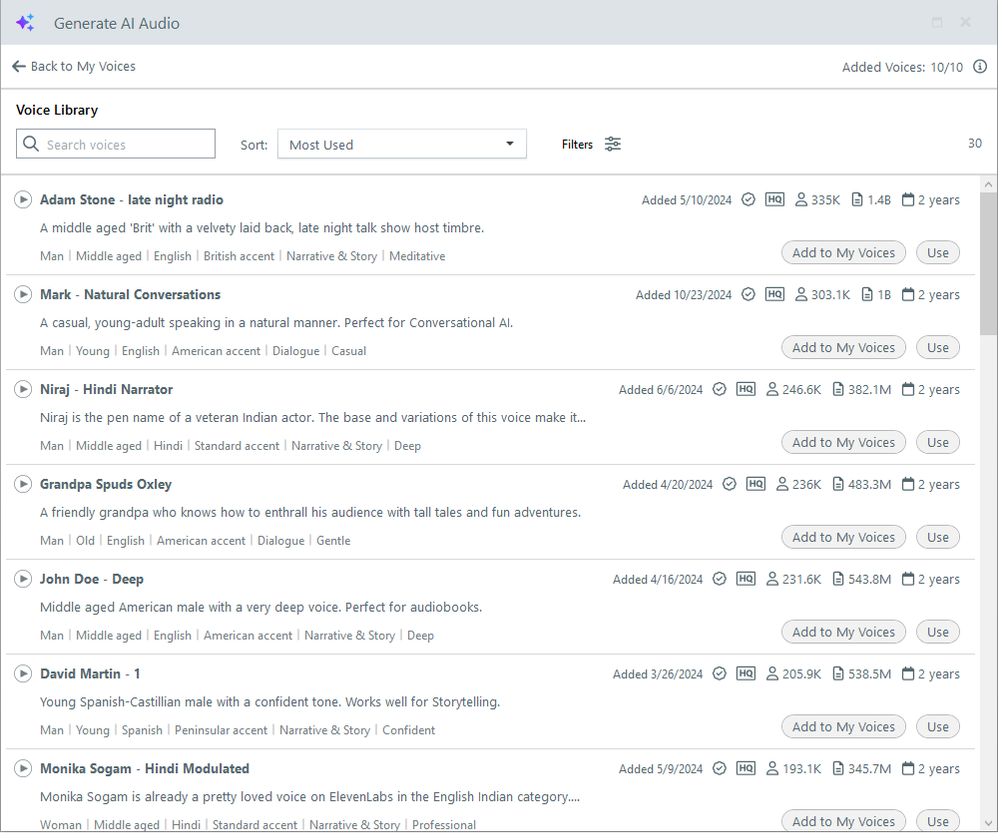Play the Adam Stone voice preview
The image size is (999, 833).
(23, 200)
